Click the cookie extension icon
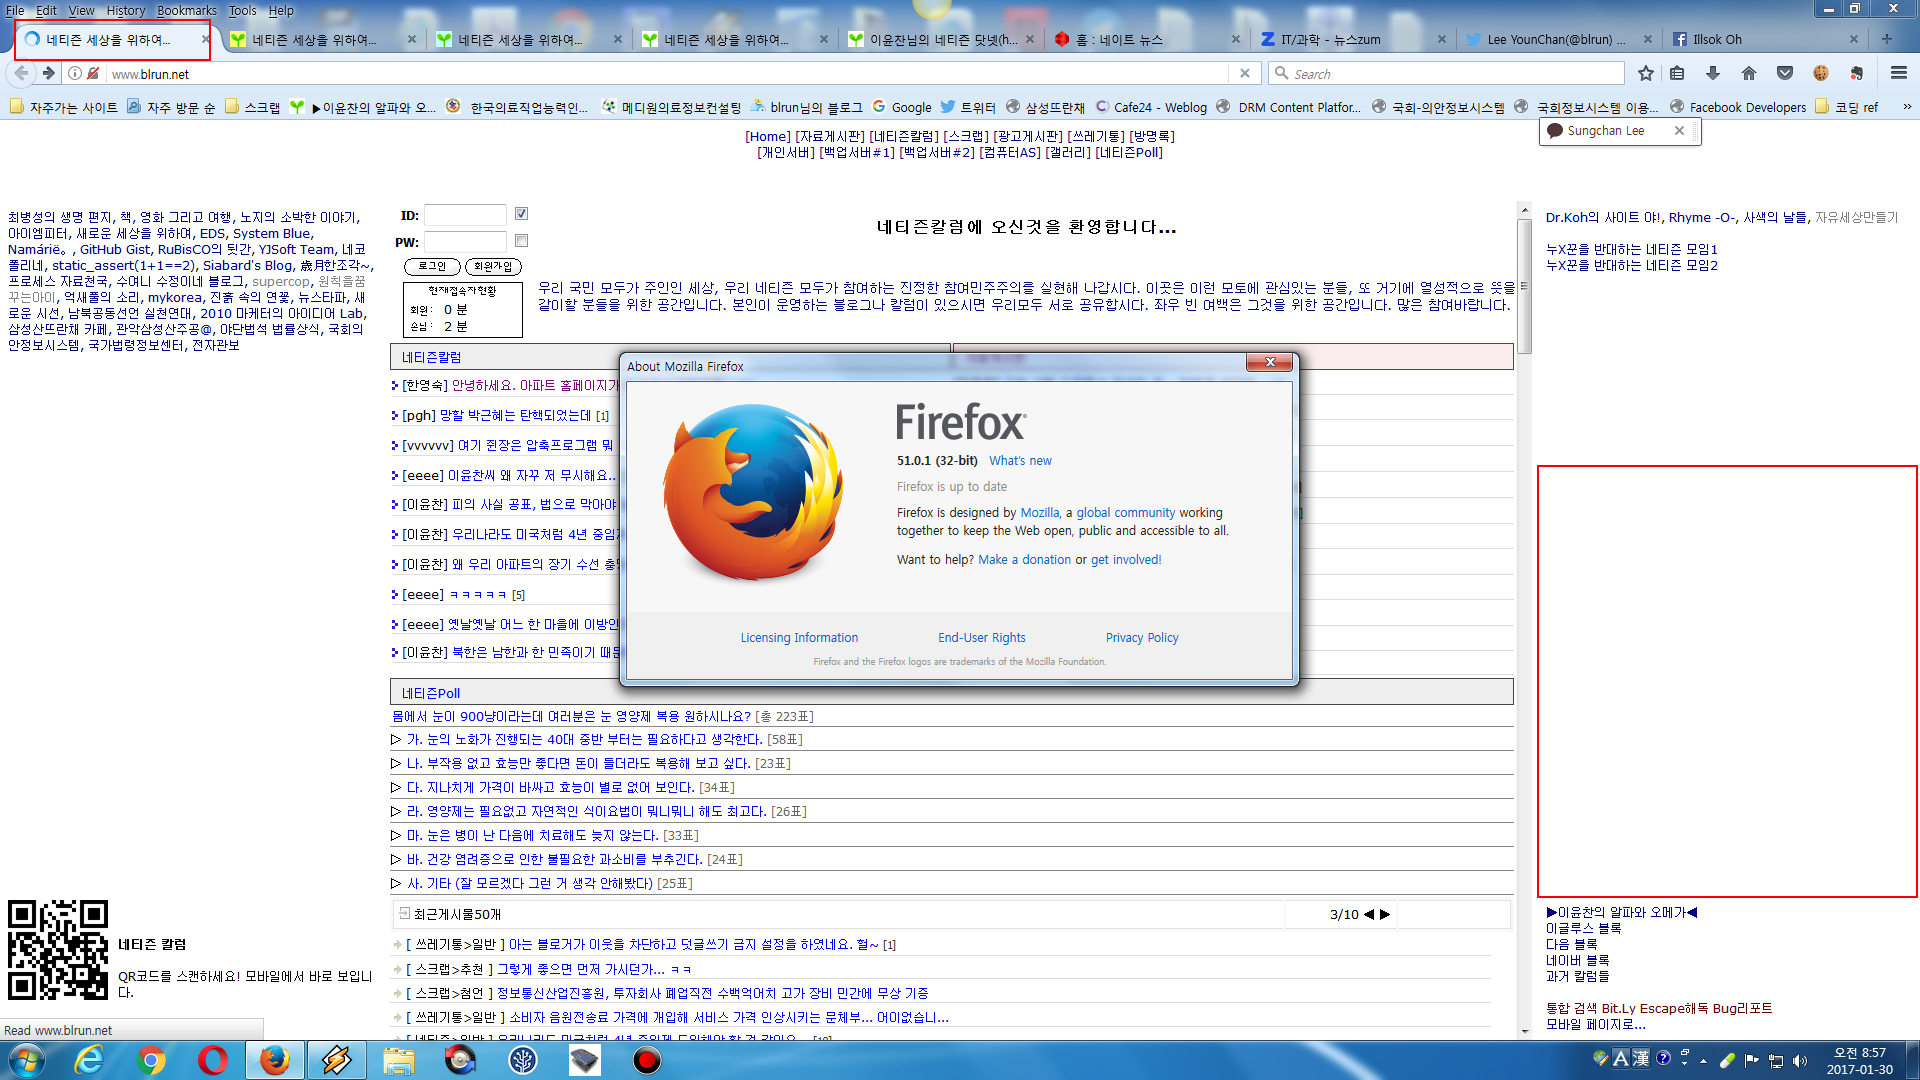The width and height of the screenshot is (1920, 1080). click(1820, 73)
